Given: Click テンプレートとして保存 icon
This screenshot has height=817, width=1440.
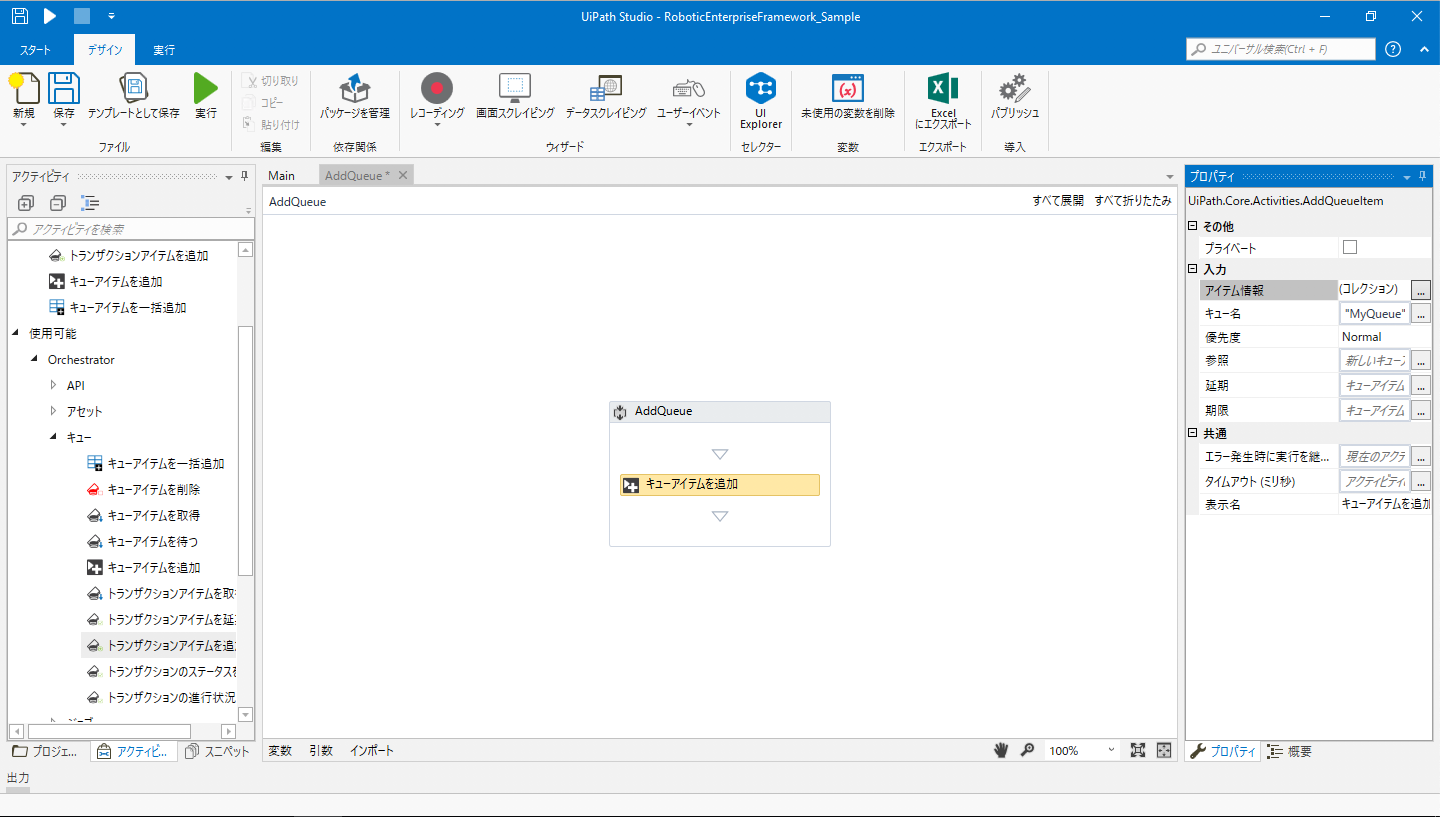Looking at the screenshot, I should click(134, 88).
